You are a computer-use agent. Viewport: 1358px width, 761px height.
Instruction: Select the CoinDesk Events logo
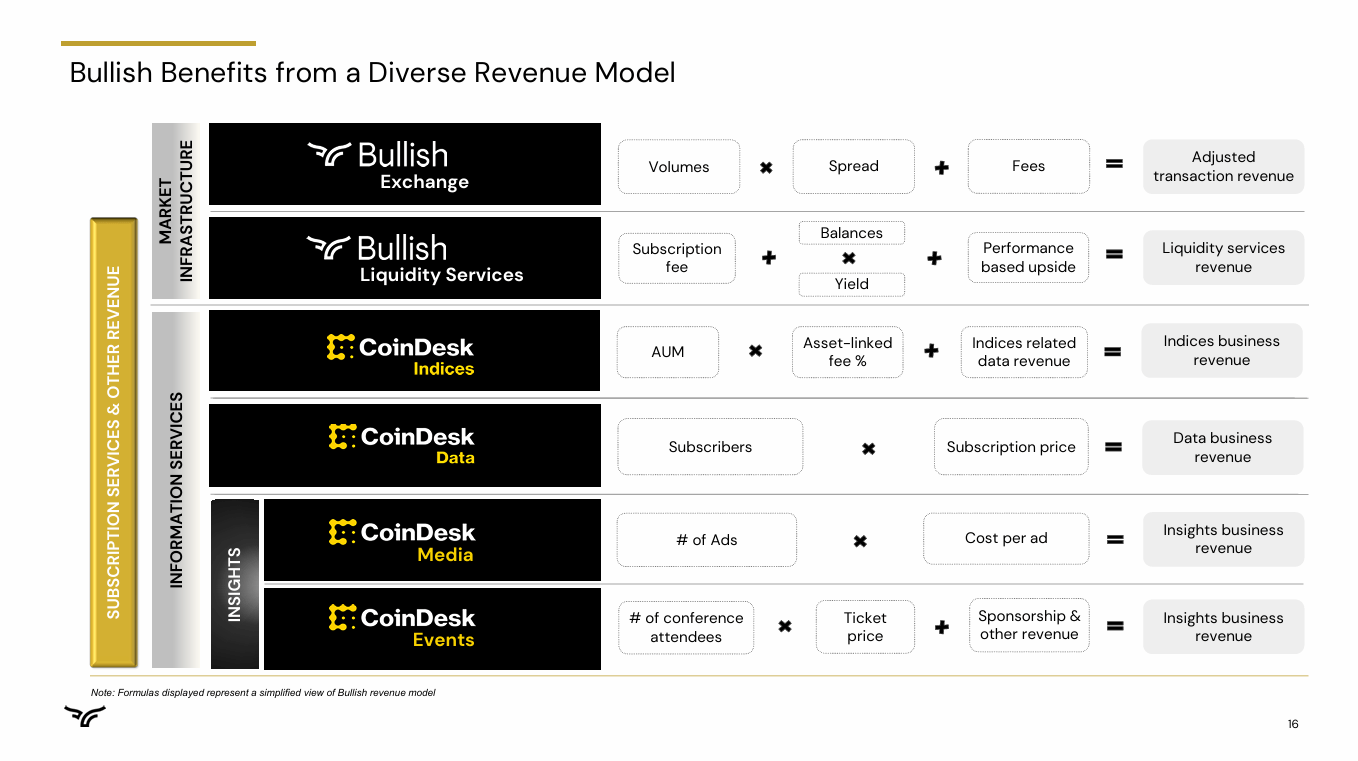431,628
